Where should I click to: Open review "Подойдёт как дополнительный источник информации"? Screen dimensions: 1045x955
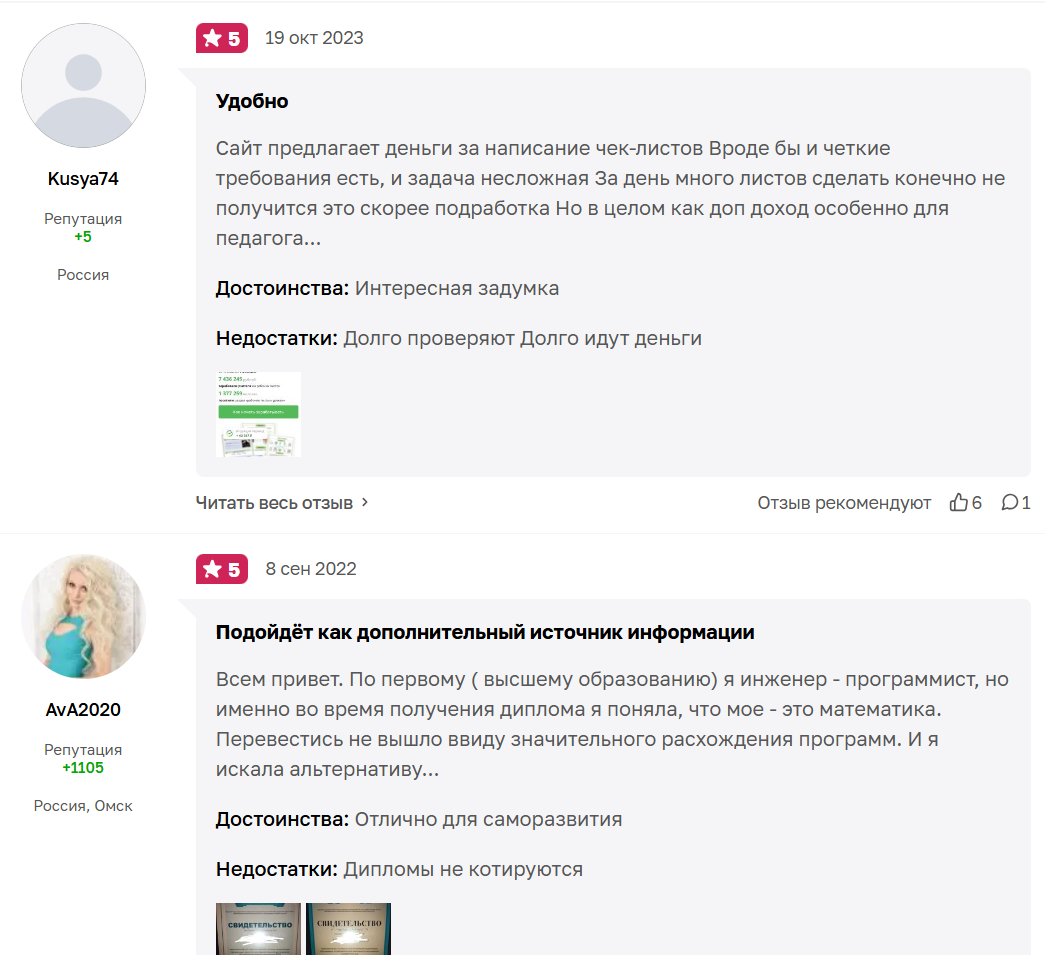point(485,632)
